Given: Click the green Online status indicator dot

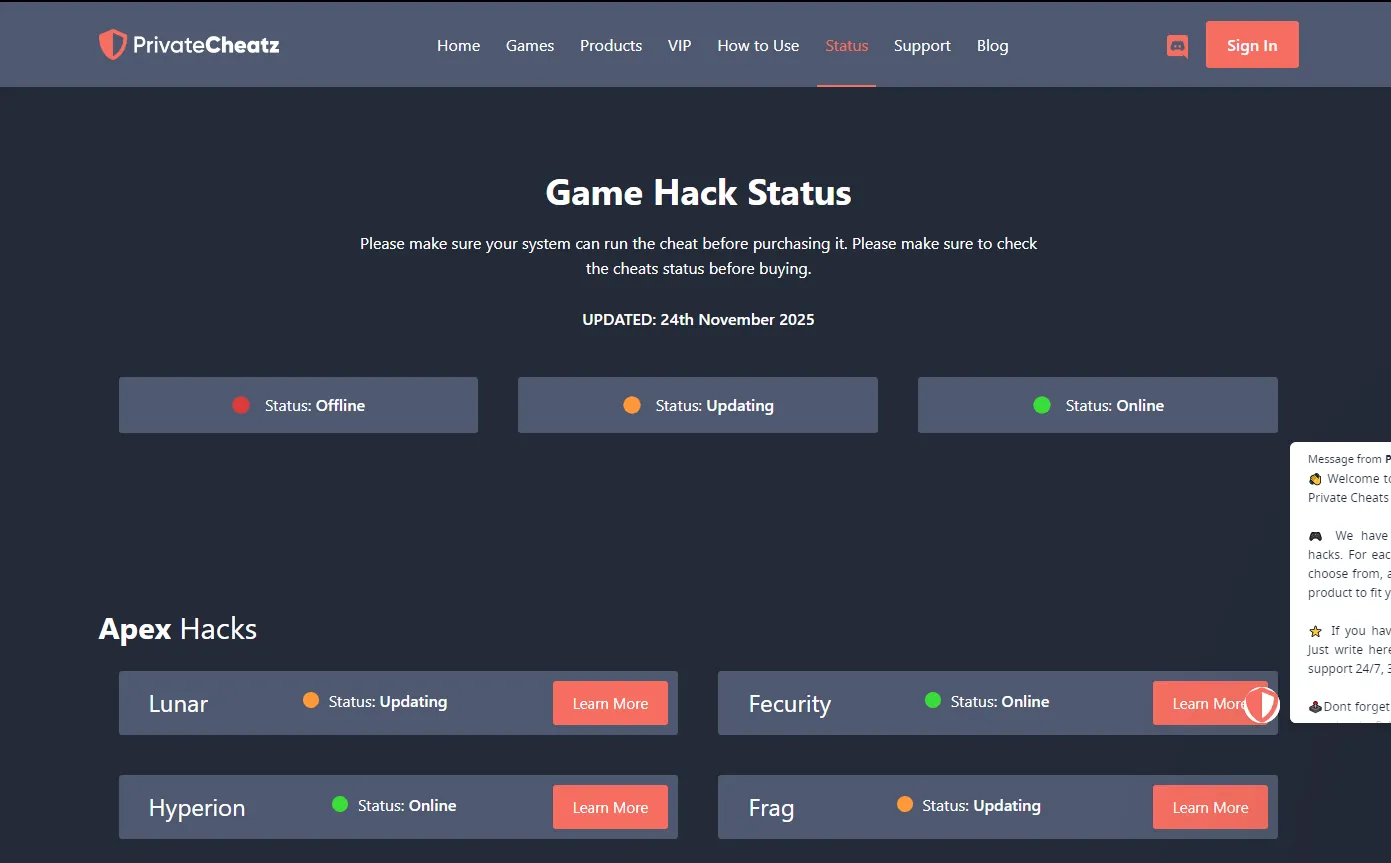Looking at the screenshot, I should pyautogui.click(x=1041, y=404).
